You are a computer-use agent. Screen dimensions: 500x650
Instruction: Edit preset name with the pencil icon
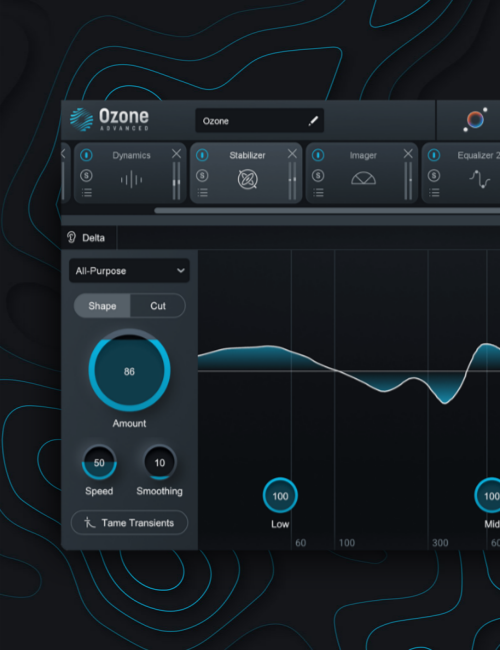tap(313, 121)
